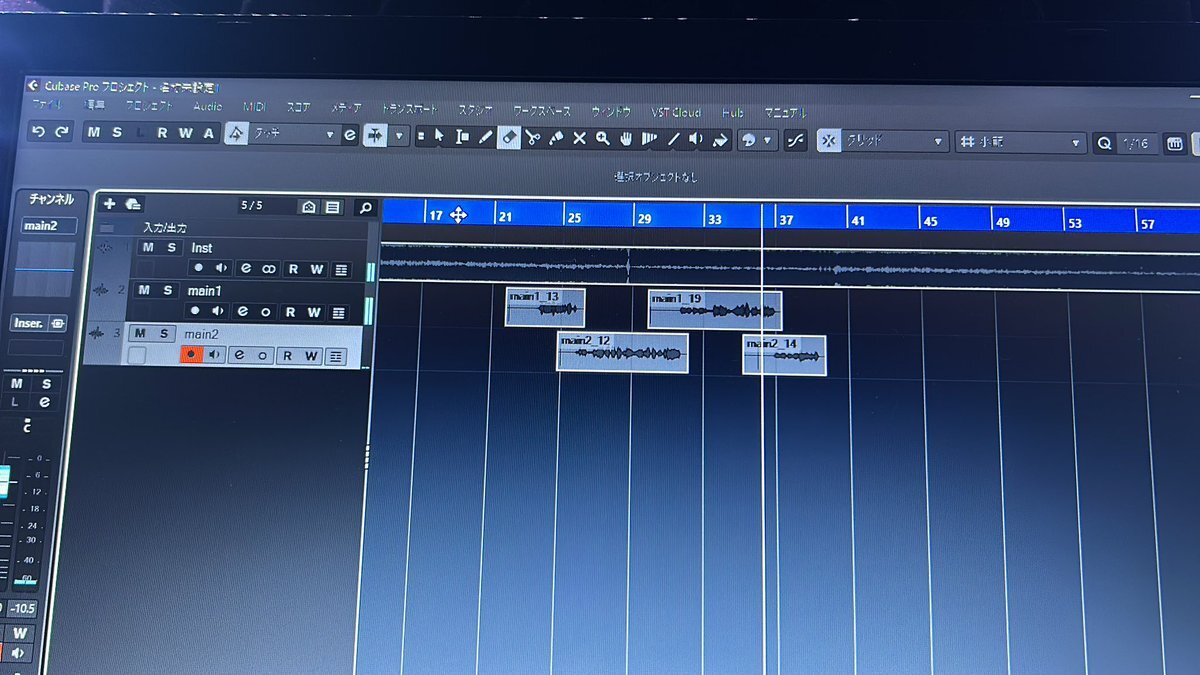Open the track list search magnifier
Screen dimensions: 1200x675
(365, 207)
